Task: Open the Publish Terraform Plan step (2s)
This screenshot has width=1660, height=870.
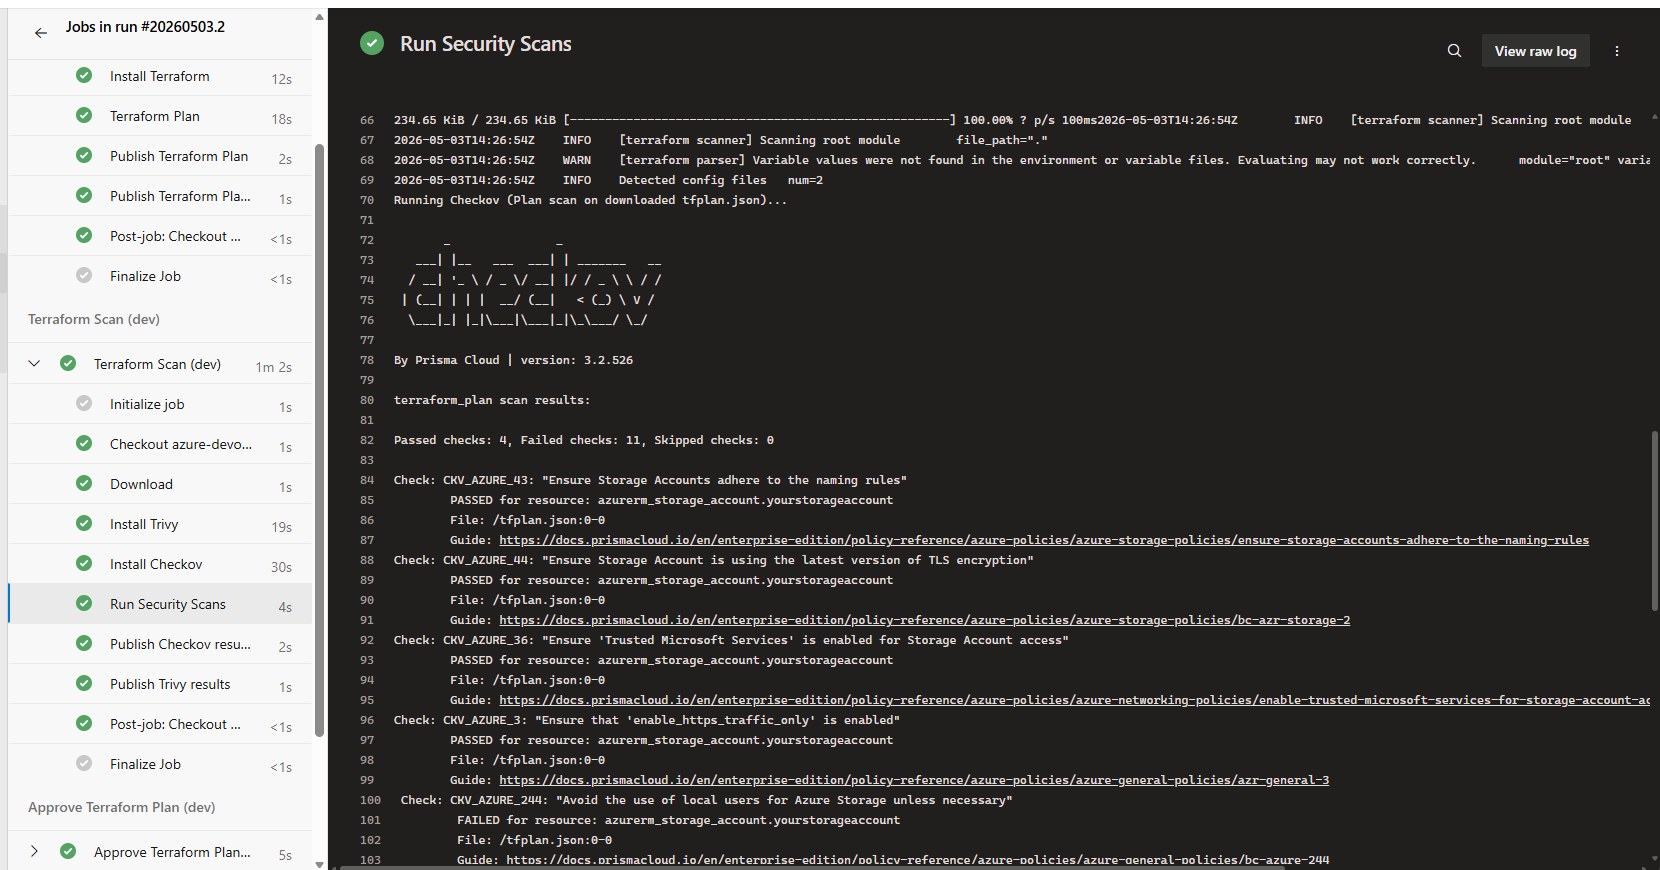Action: pyautogui.click(x=160, y=156)
